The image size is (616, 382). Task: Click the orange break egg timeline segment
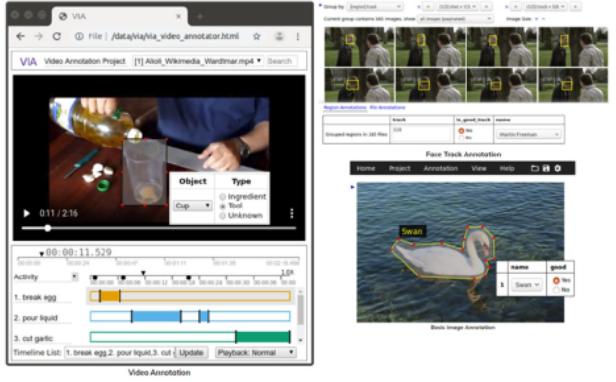coord(110,296)
